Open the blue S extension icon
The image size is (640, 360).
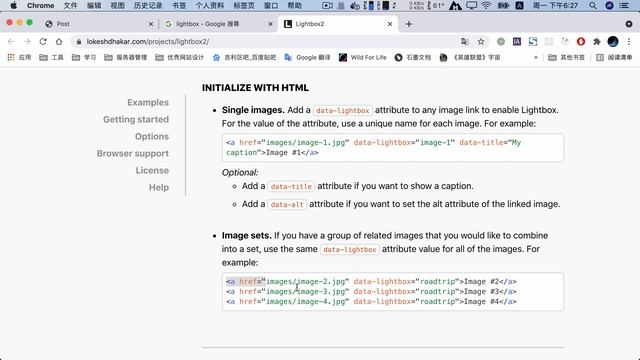(x=533, y=42)
